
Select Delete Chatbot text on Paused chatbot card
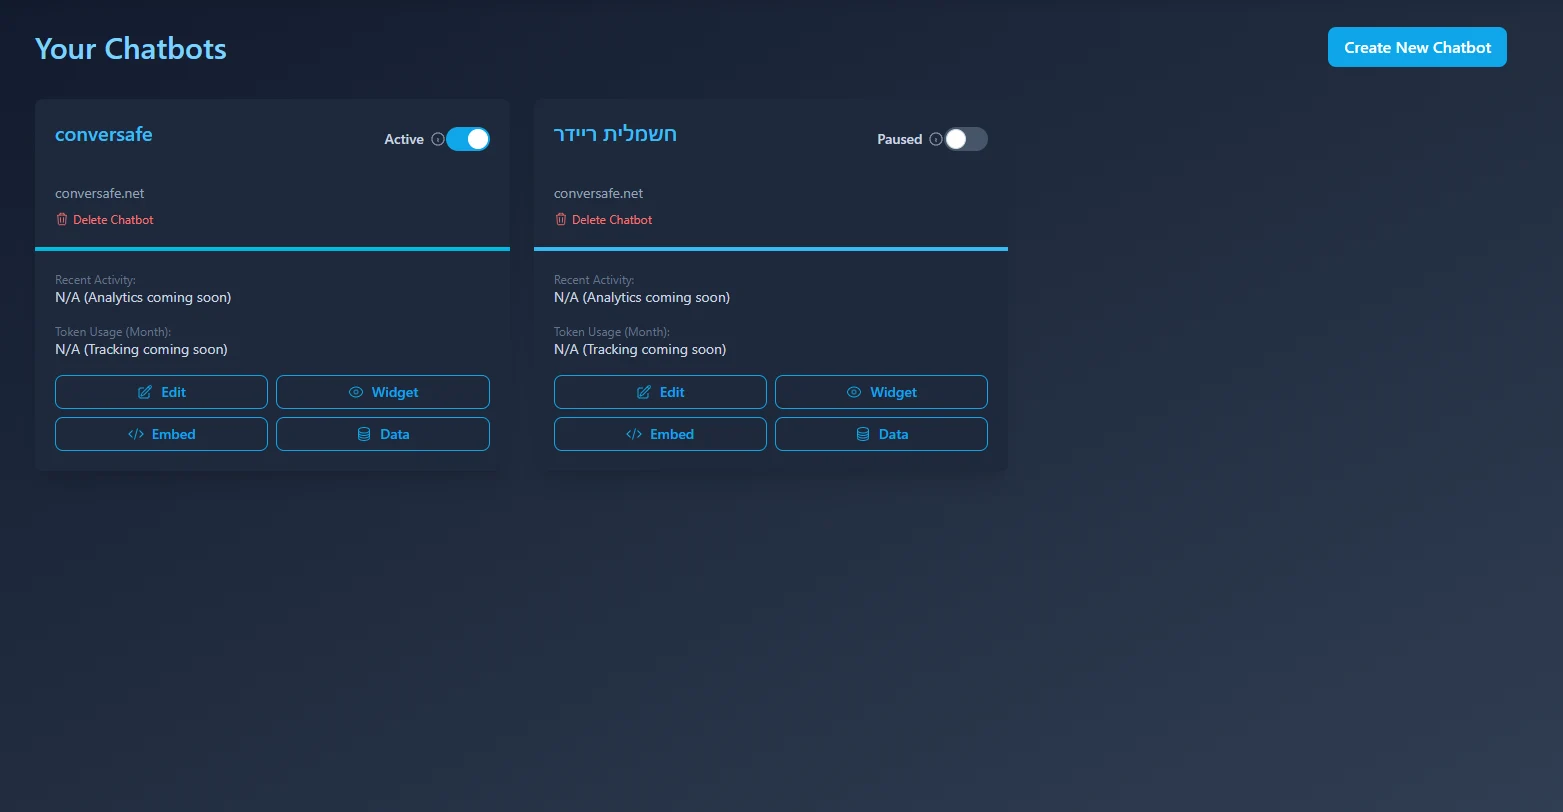click(x=612, y=219)
